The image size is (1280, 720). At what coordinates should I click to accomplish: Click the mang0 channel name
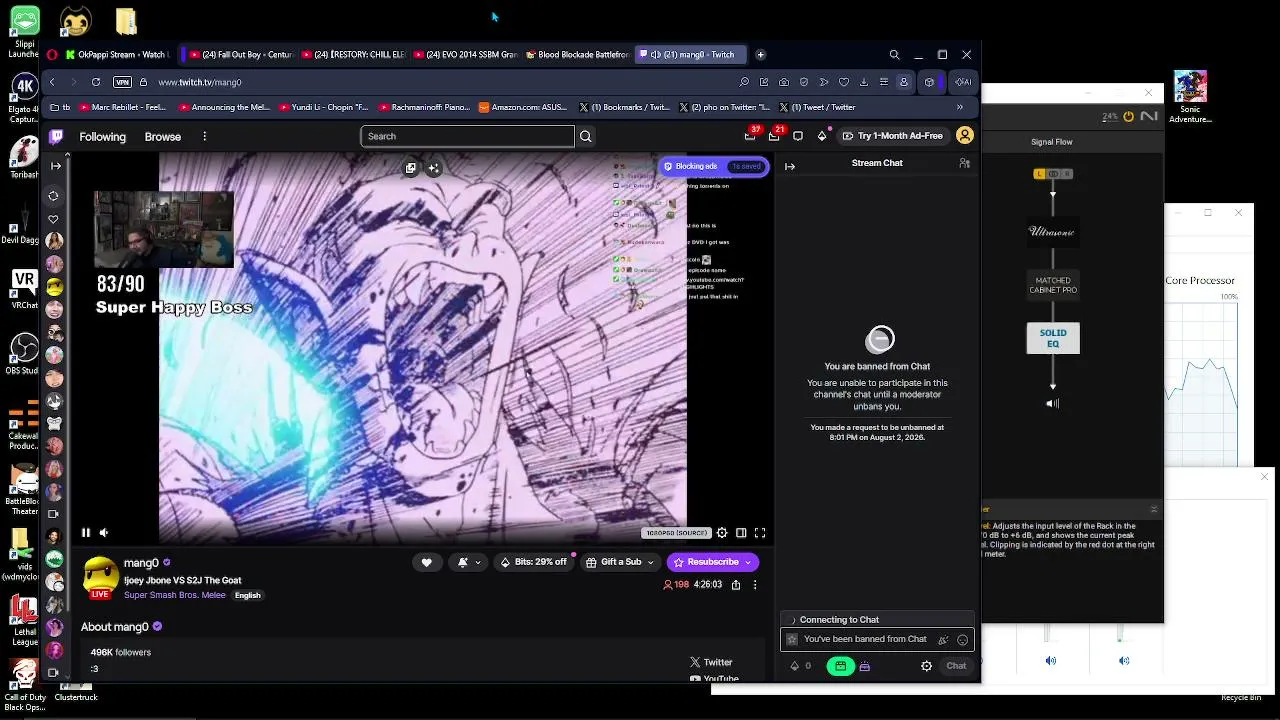pos(141,563)
